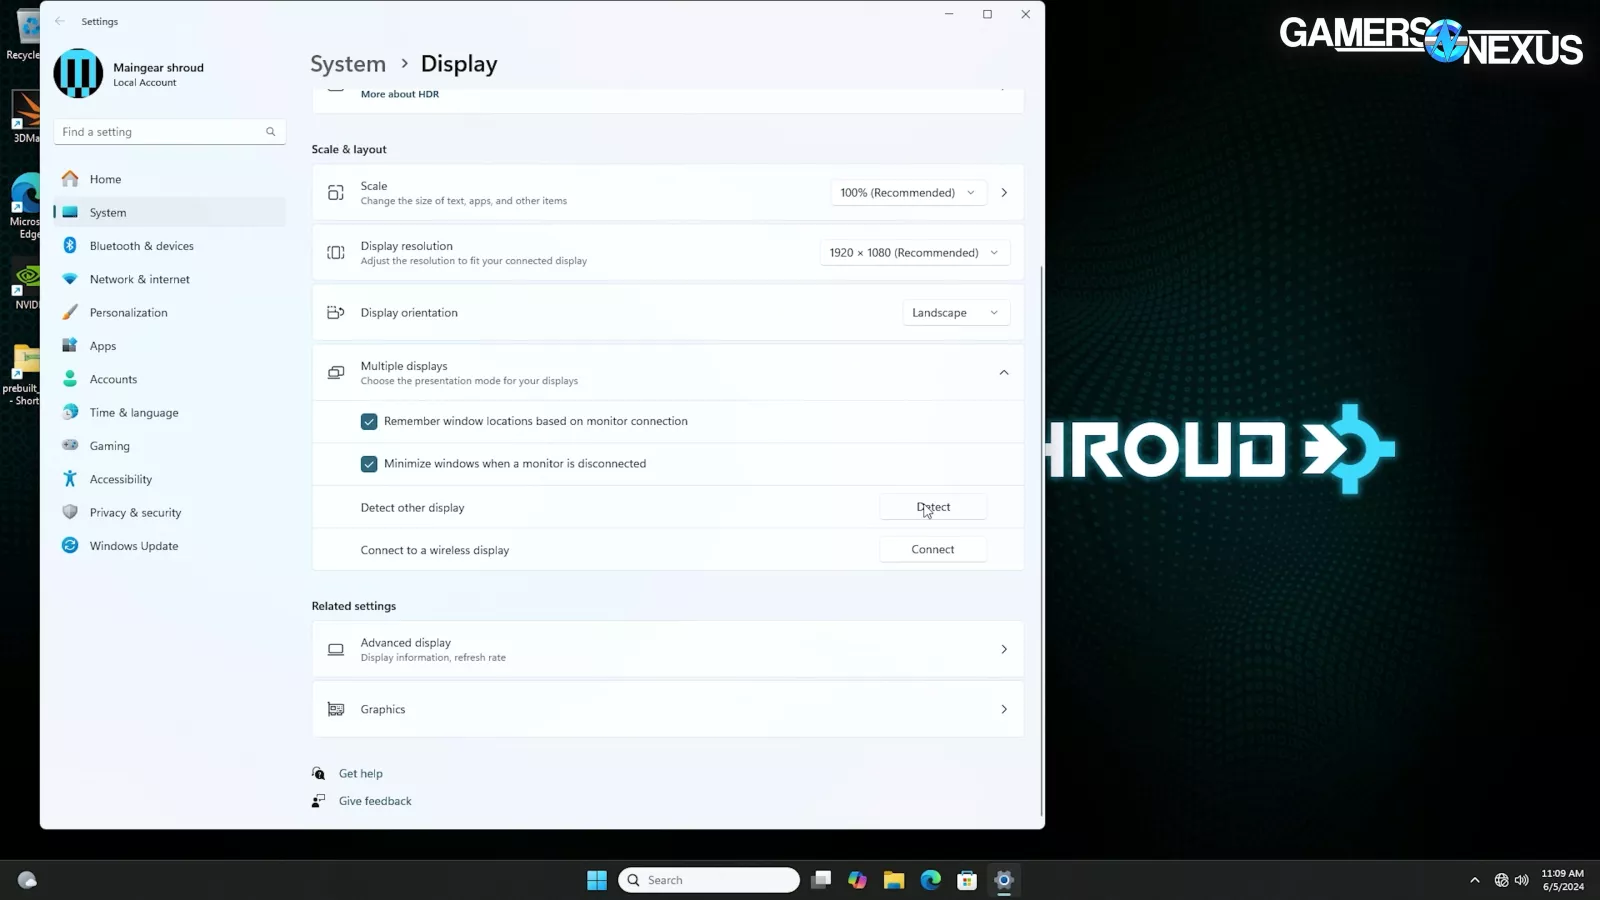
Task: Open Copilot from the taskbar
Action: 857,880
